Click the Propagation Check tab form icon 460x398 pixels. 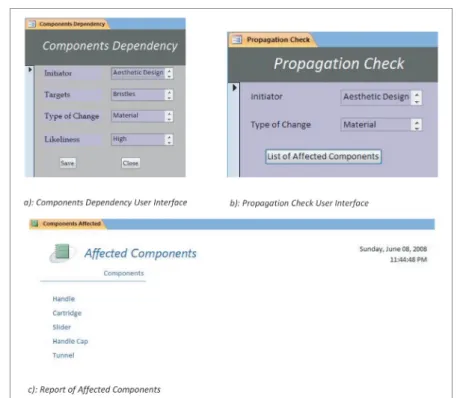(x=237, y=40)
